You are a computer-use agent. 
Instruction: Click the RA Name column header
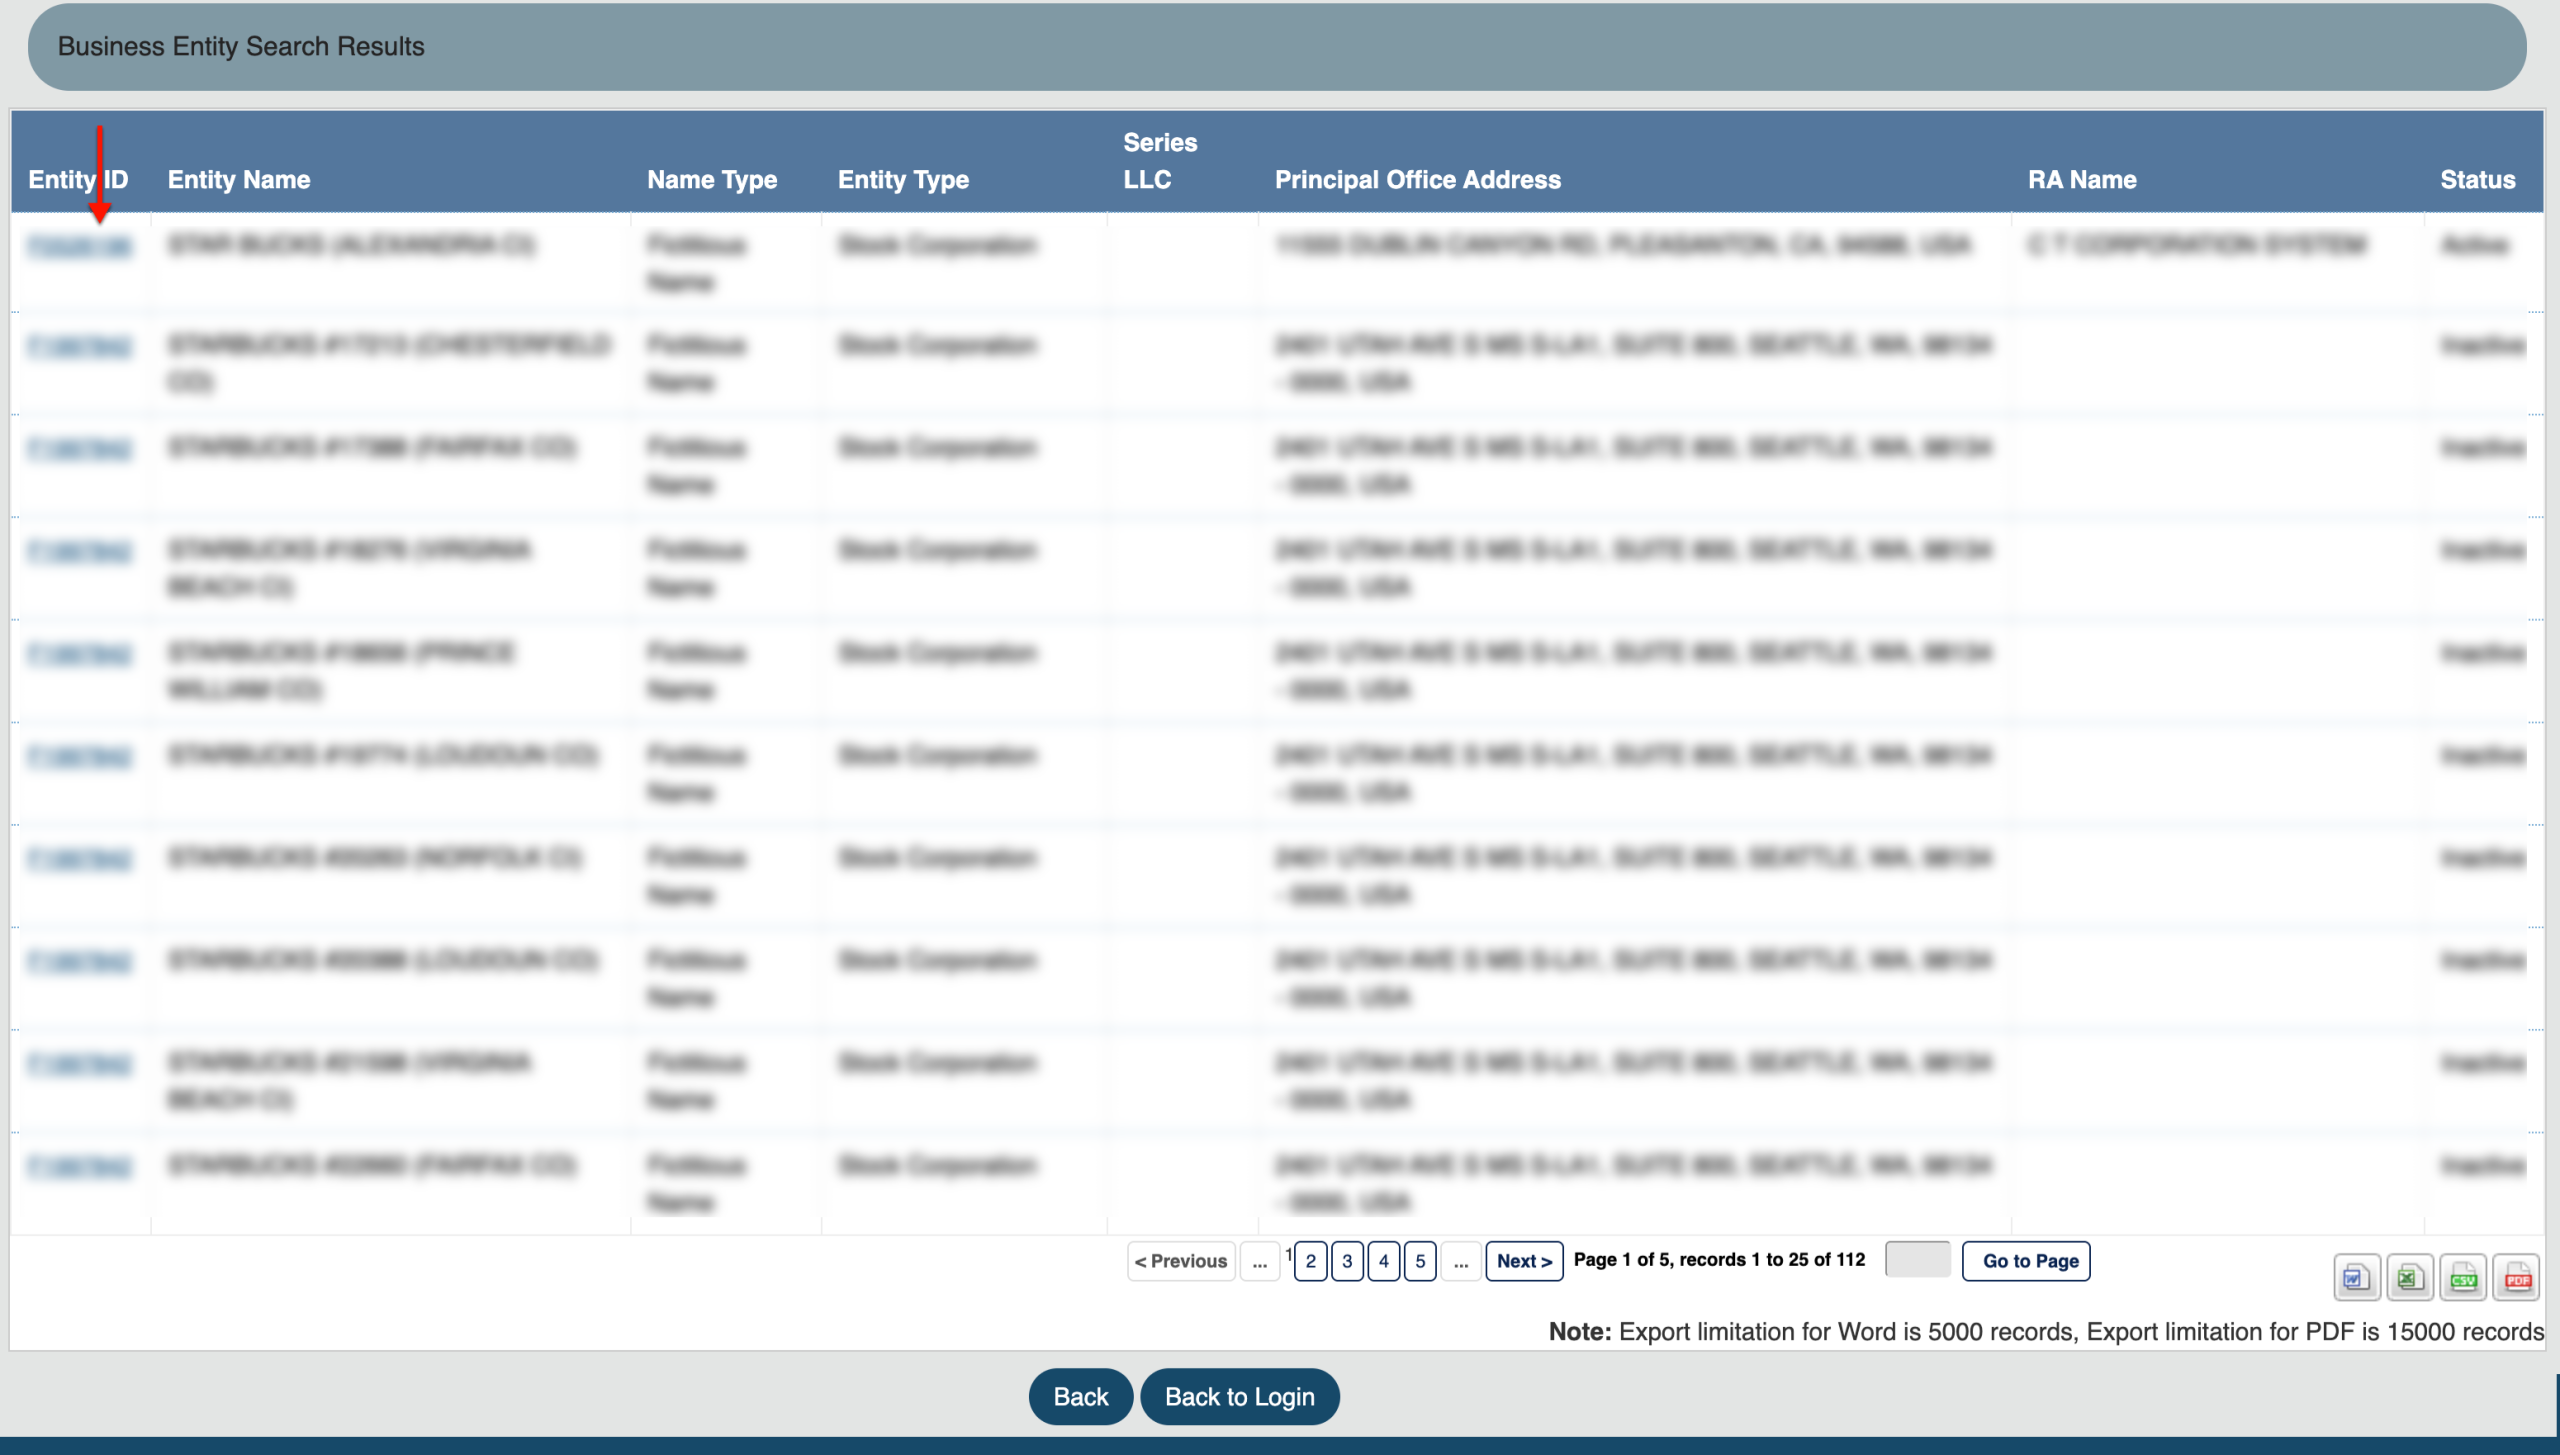[2082, 180]
